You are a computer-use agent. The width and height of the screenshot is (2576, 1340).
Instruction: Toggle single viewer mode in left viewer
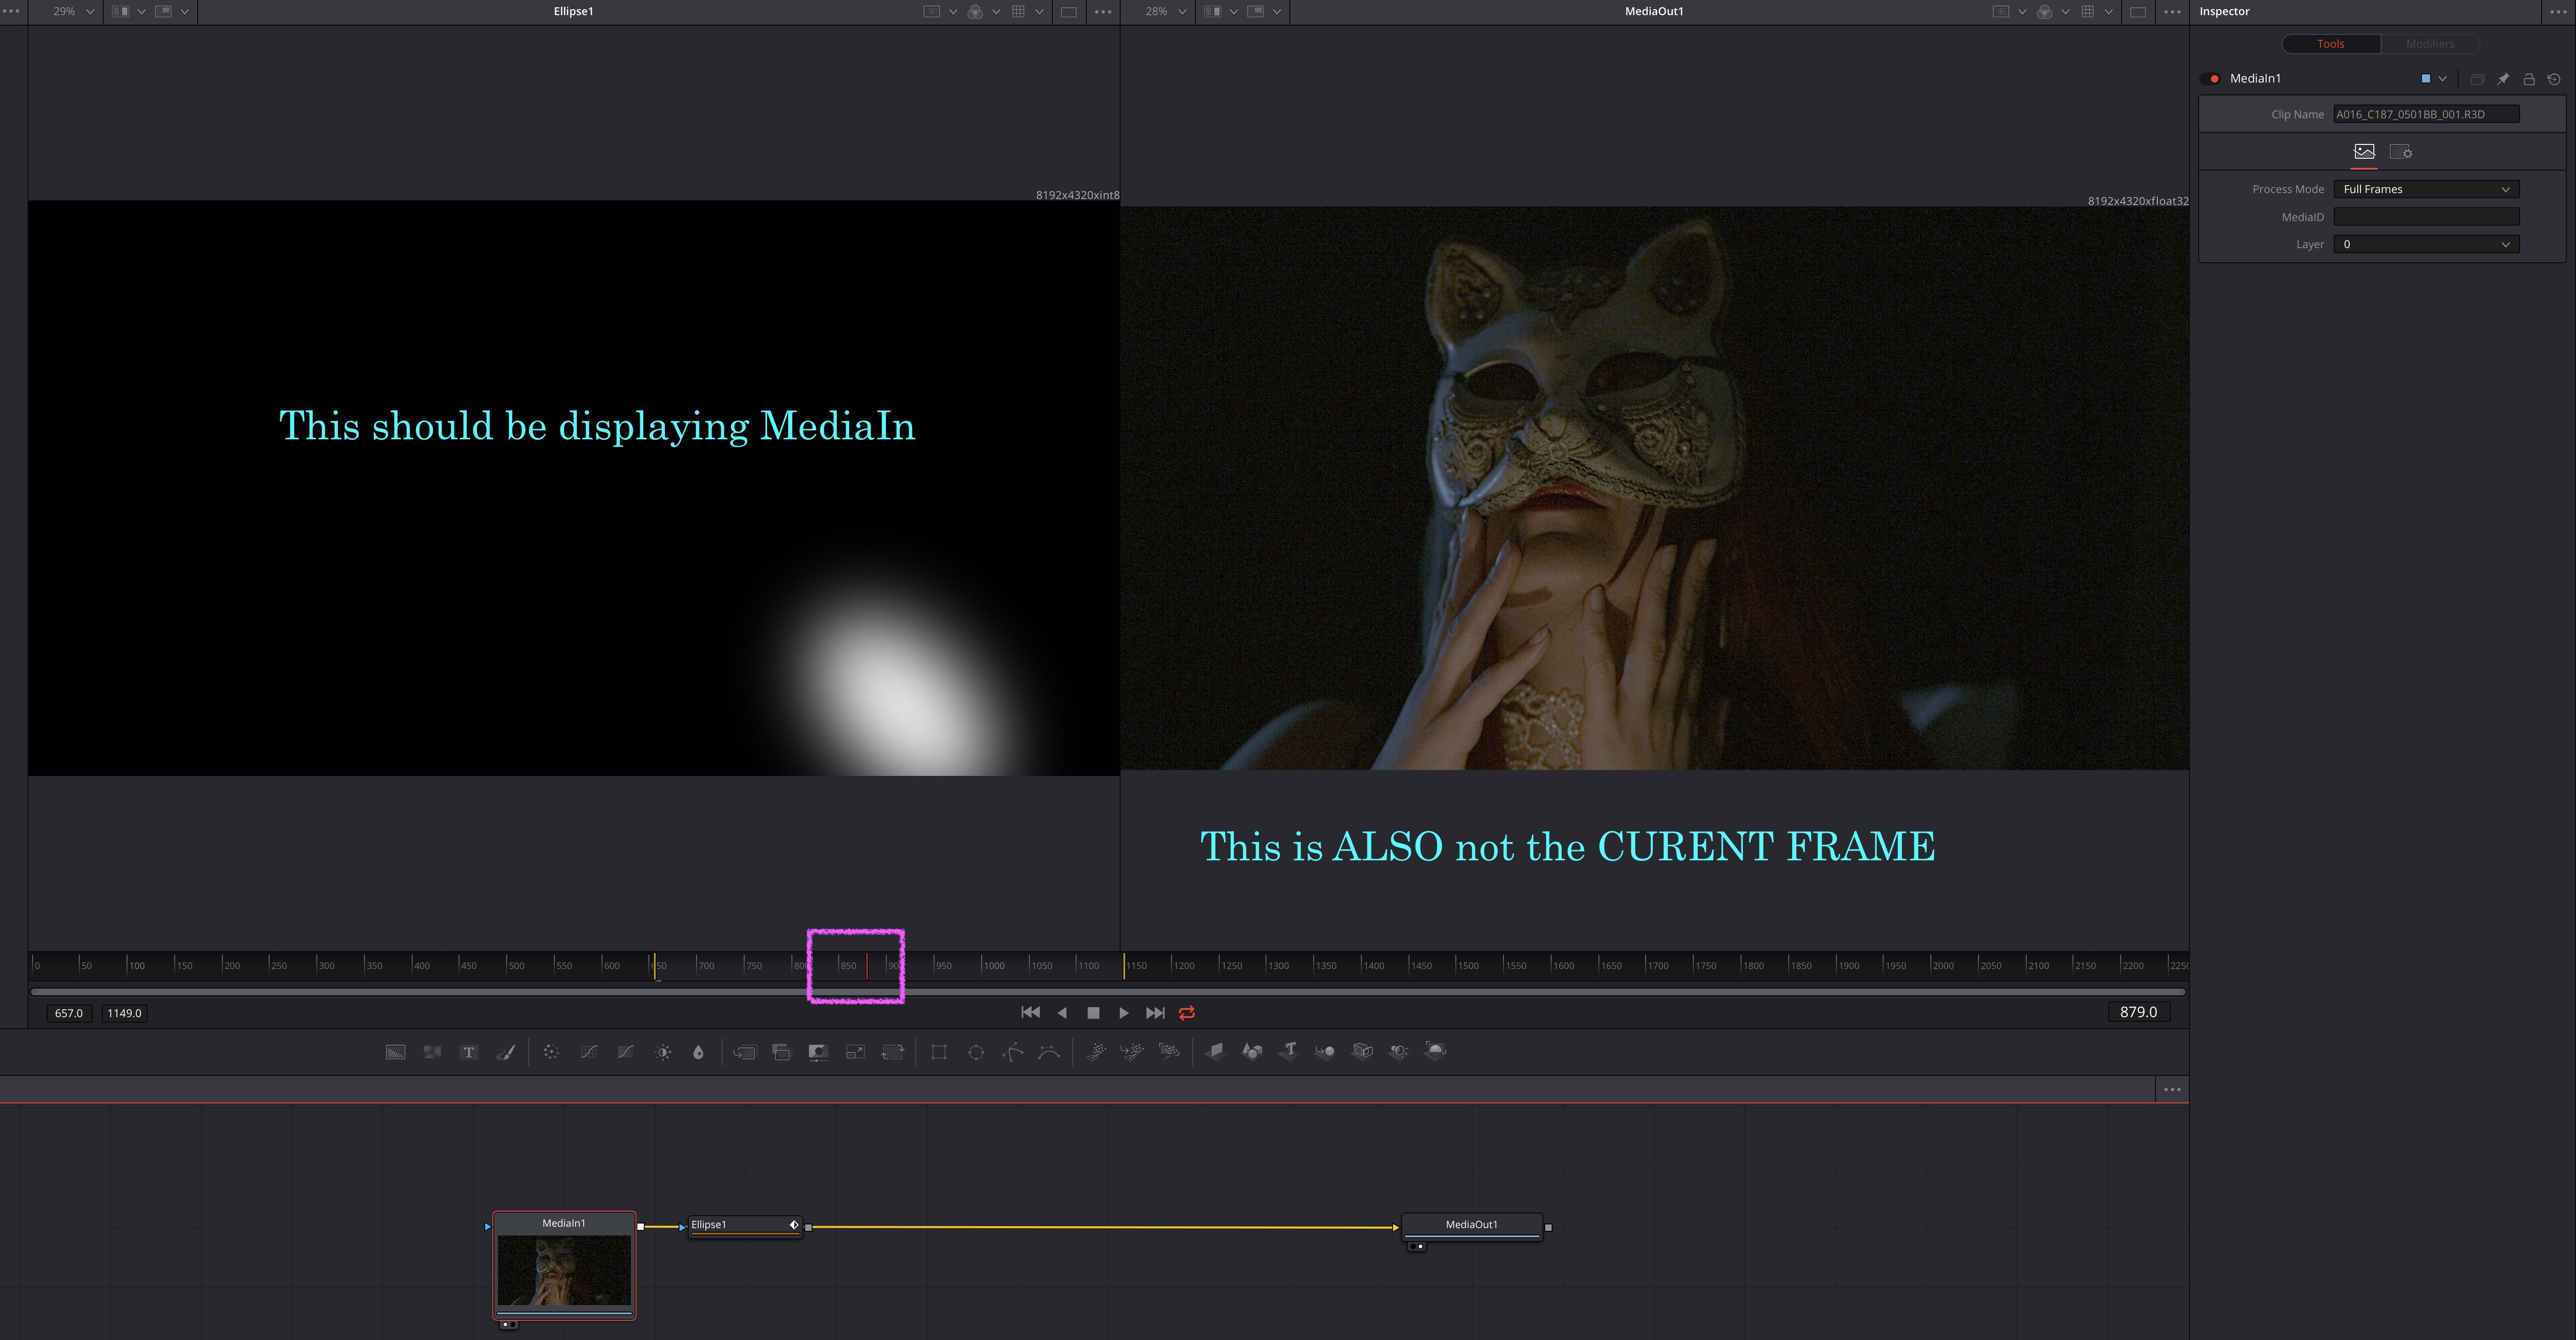pyautogui.click(x=1069, y=12)
